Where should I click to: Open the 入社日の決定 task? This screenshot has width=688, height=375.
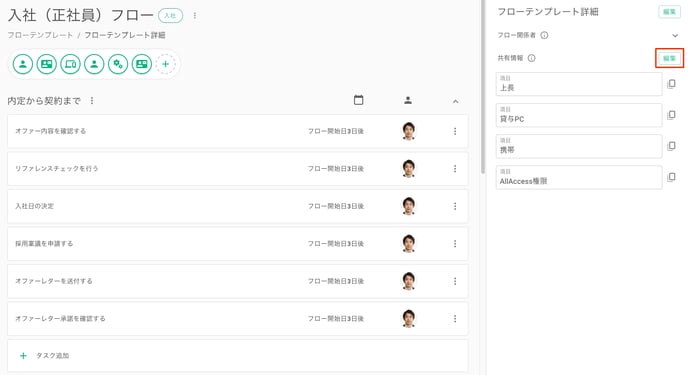click(238, 206)
